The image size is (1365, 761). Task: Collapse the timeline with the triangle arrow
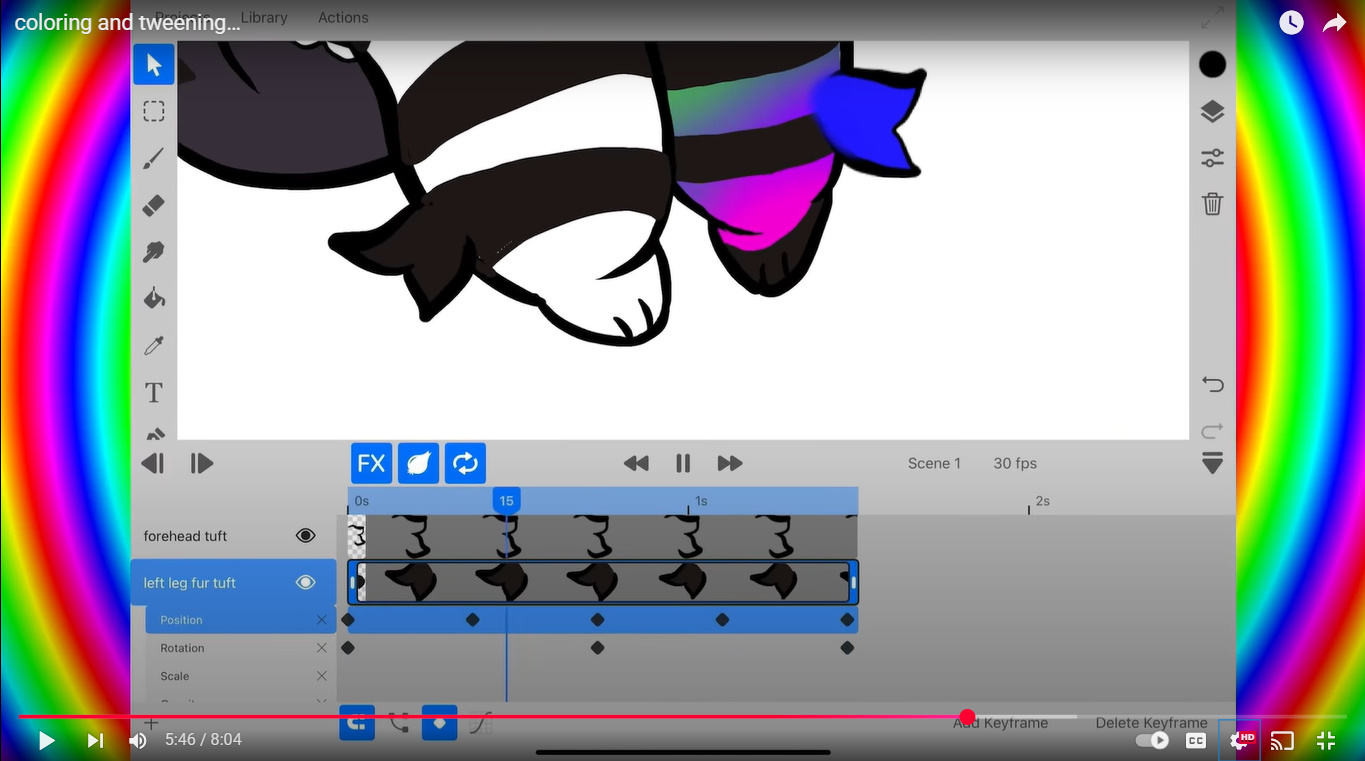(1212, 463)
